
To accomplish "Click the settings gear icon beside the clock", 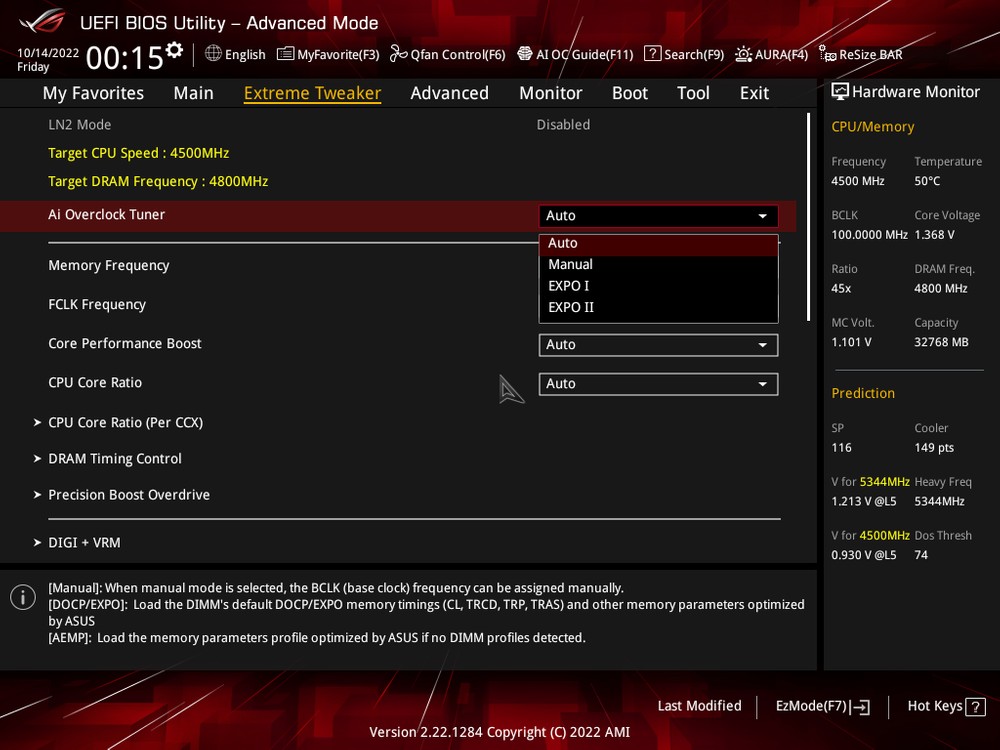I will (175, 49).
